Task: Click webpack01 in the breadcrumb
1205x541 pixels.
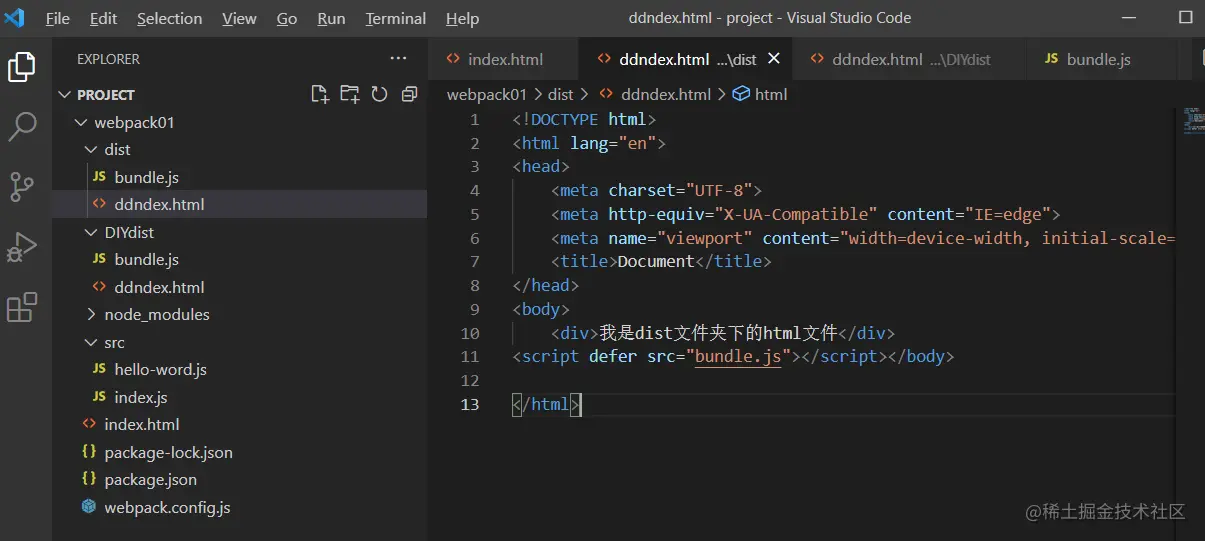Action: click(x=486, y=94)
